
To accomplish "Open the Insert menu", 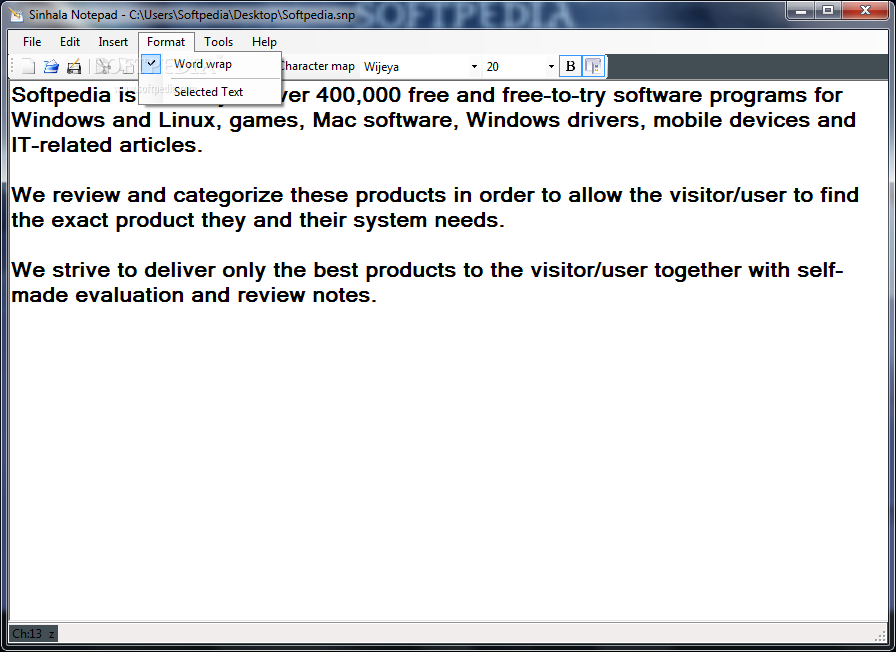I will [113, 42].
